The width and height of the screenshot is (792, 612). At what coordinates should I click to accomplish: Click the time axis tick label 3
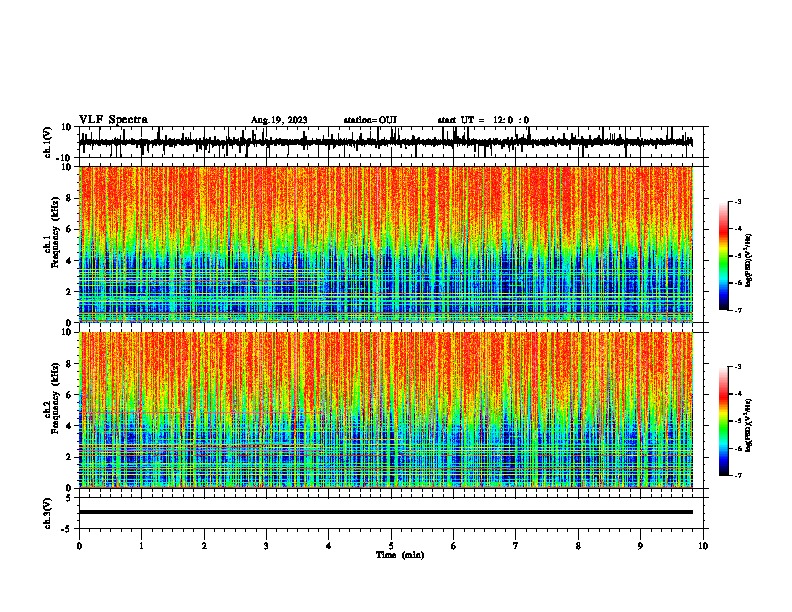pyautogui.click(x=266, y=546)
